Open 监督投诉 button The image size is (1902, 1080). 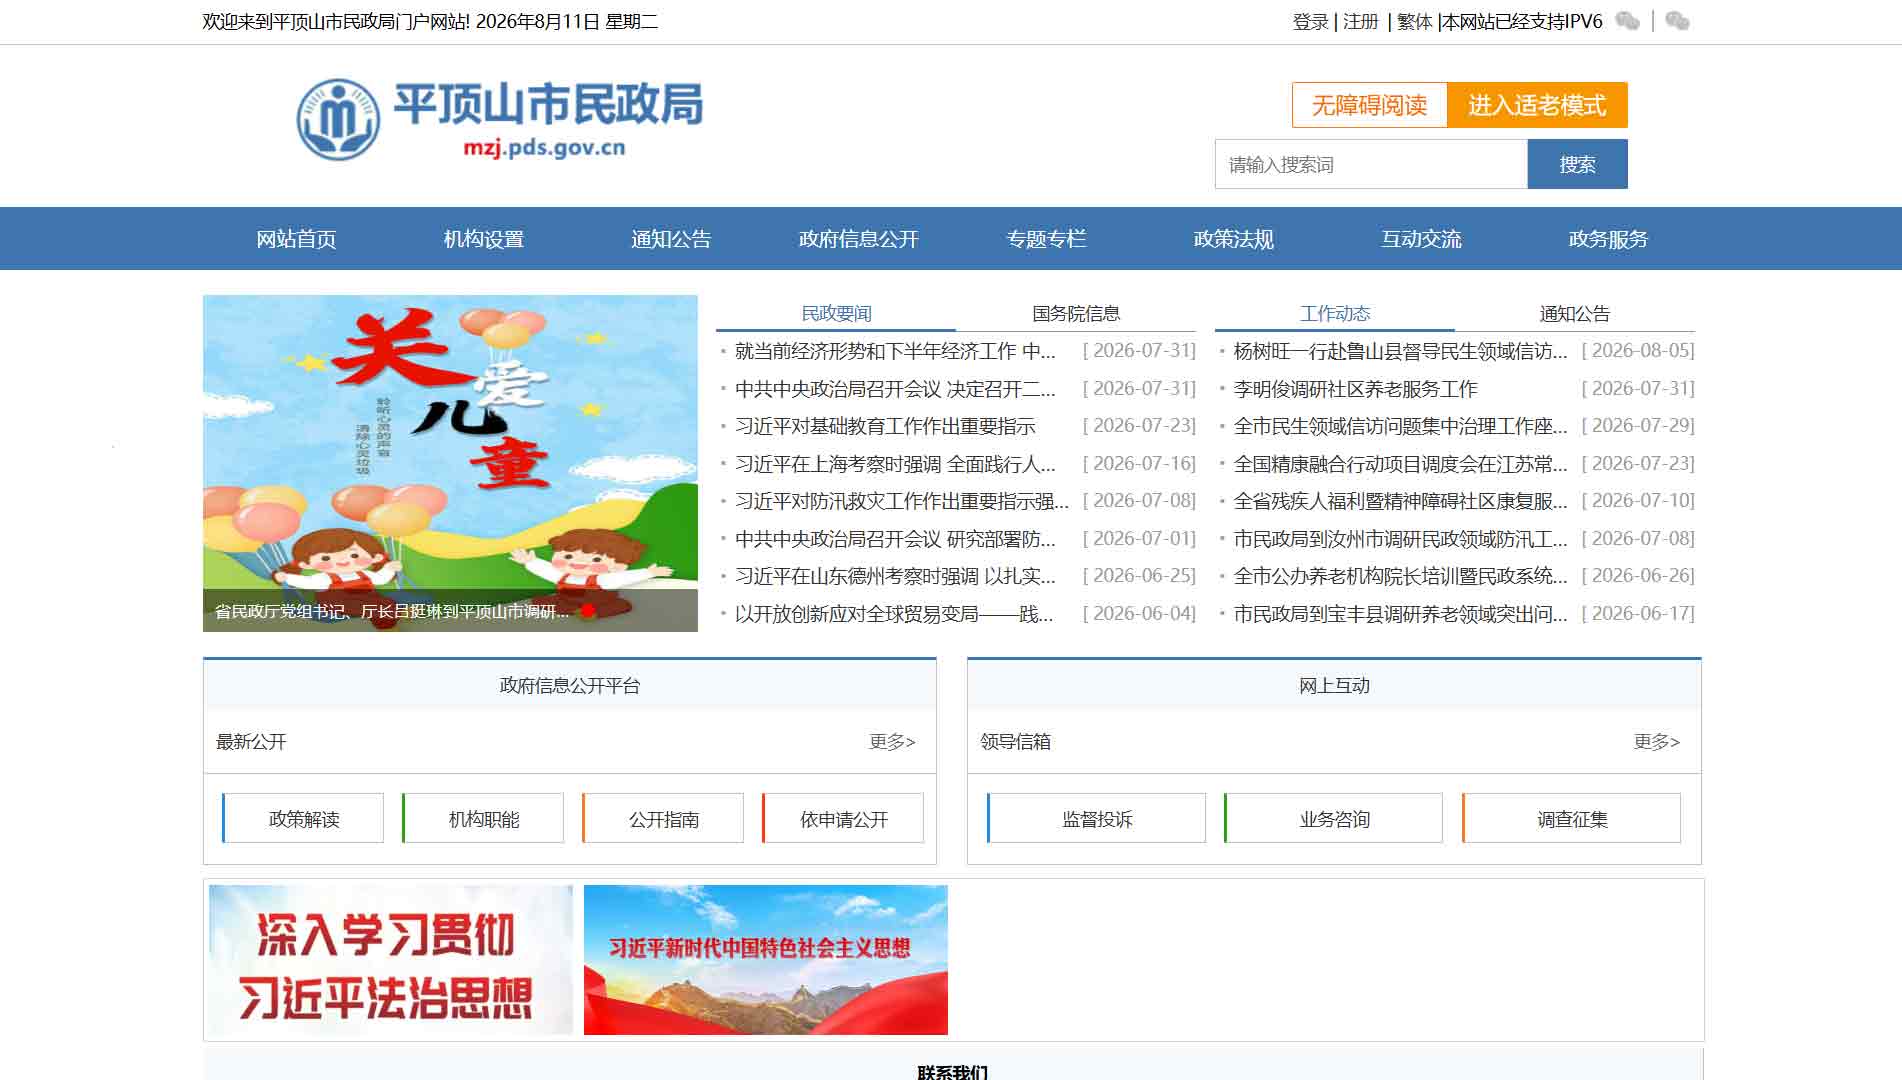tap(1096, 818)
